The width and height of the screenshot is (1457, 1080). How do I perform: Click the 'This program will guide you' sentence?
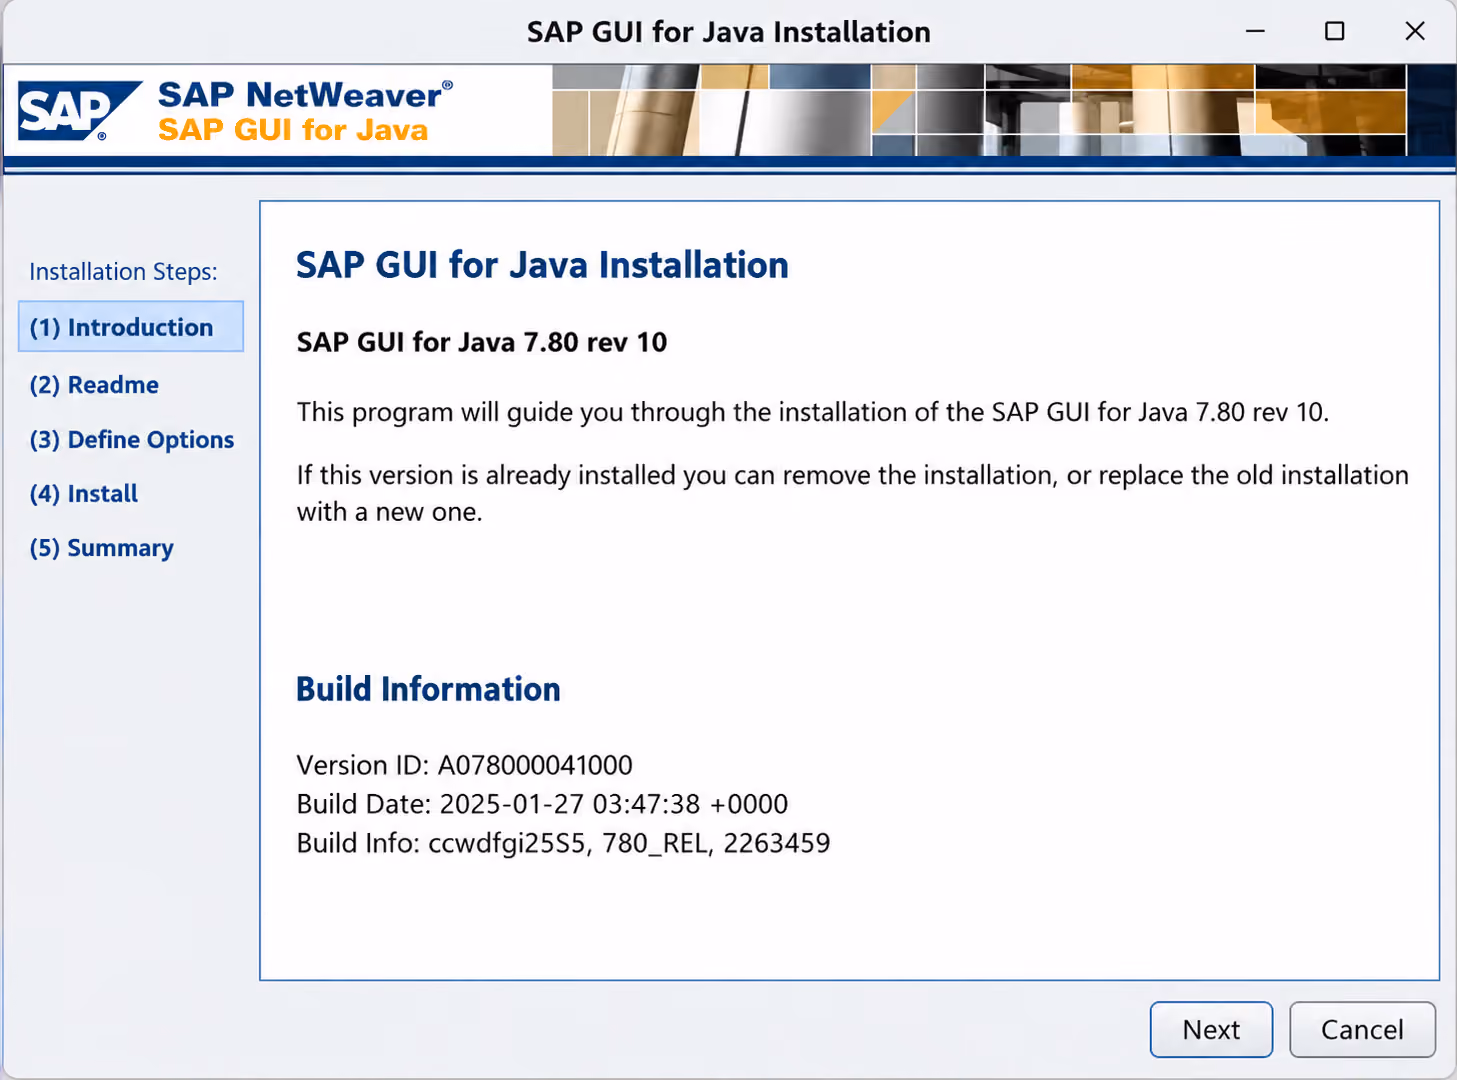813,412
